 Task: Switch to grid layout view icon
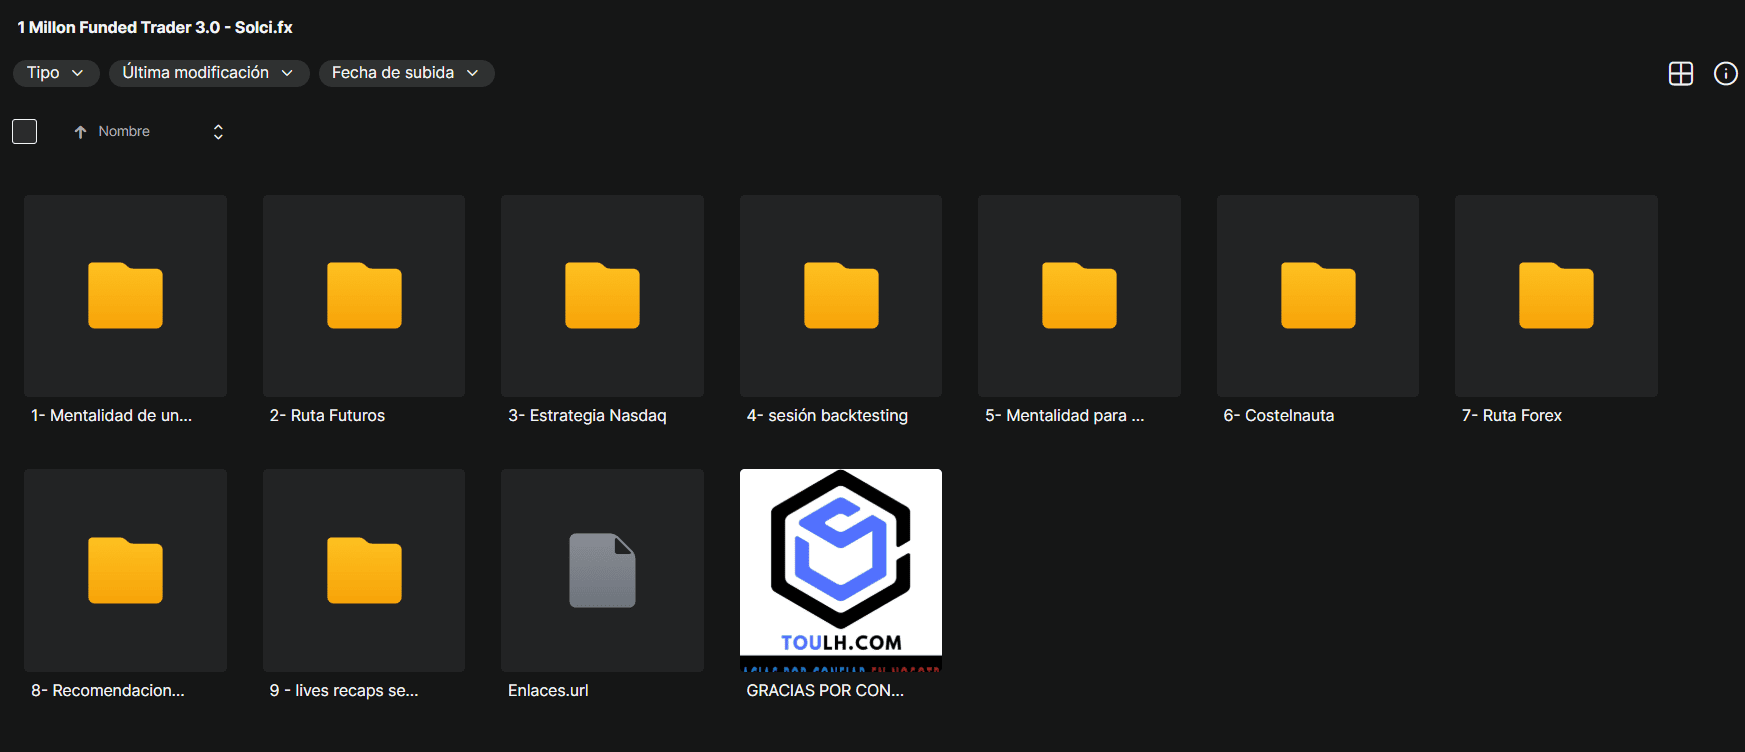coord(1681,73)
